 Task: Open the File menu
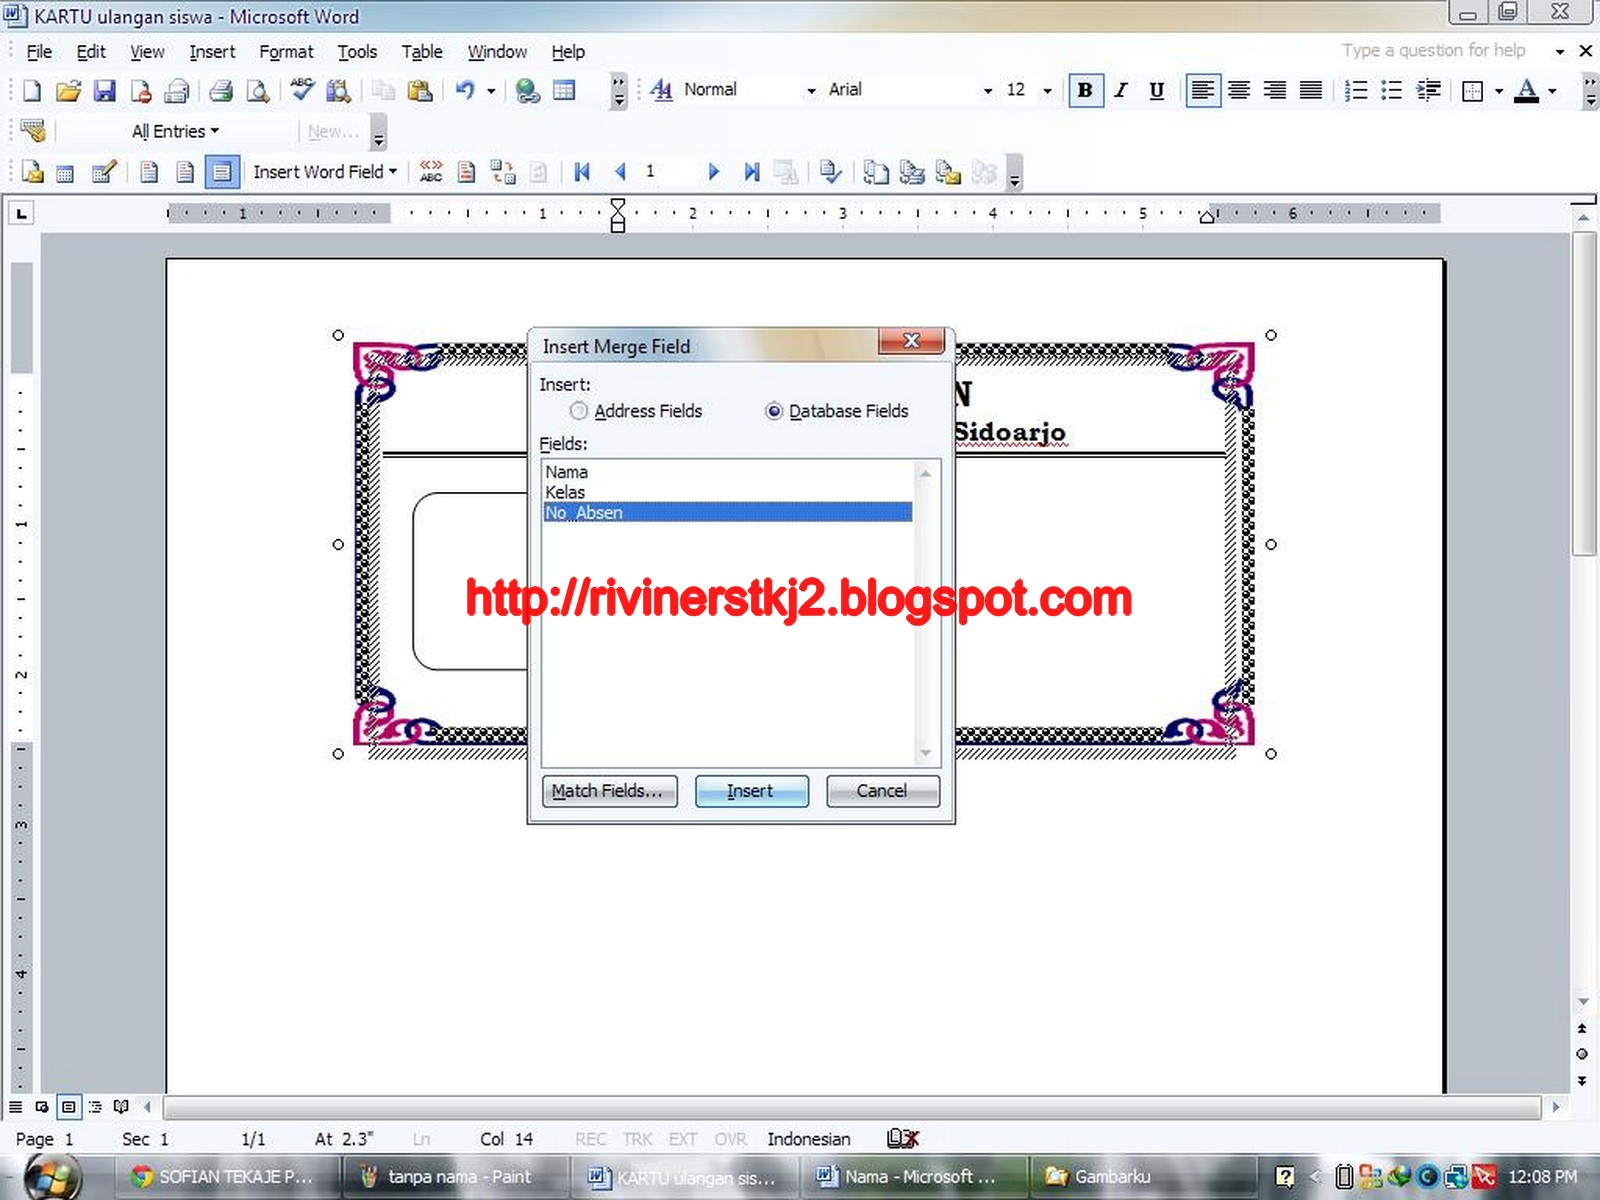(x=39, y=52)
